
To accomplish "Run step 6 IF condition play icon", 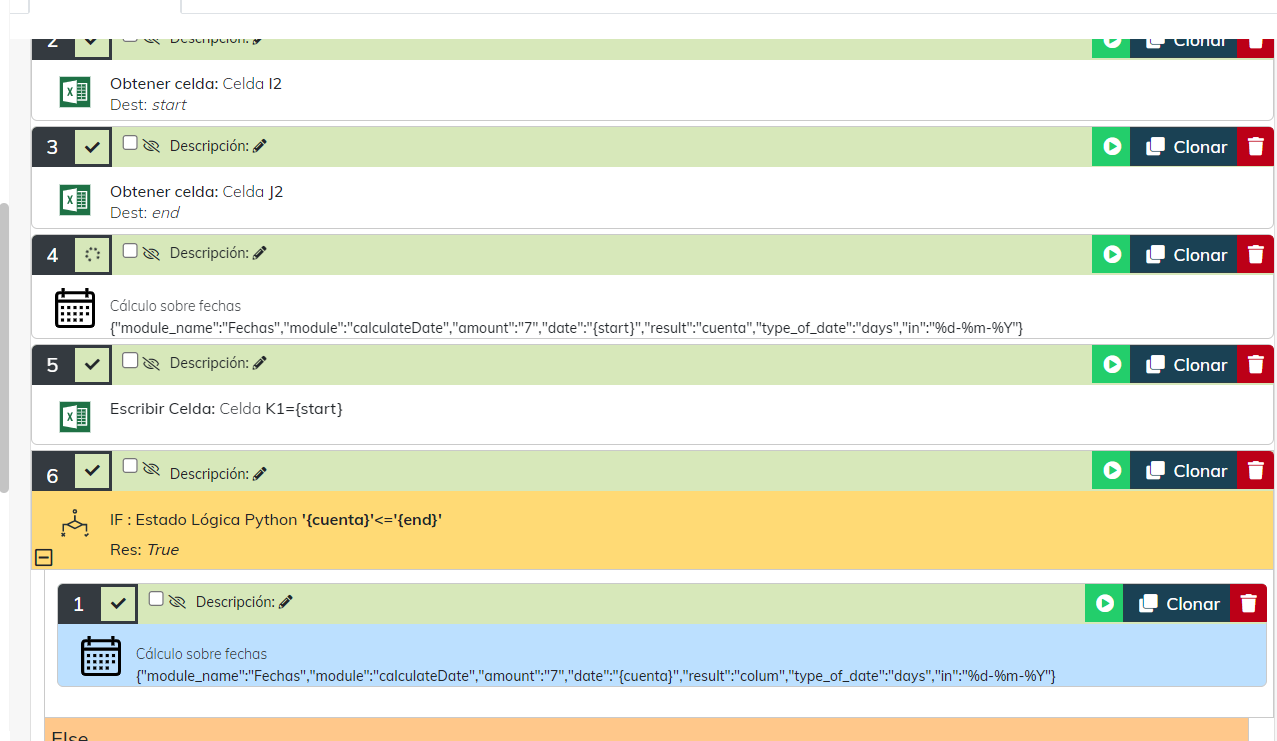I will coord(1111,471).
